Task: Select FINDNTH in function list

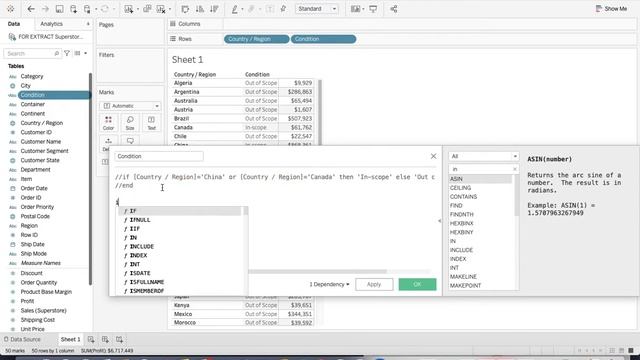Action: 462,214
